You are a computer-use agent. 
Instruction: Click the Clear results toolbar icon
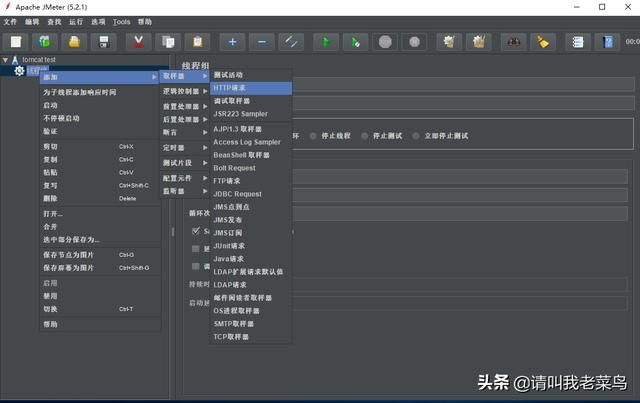point(449,42)
